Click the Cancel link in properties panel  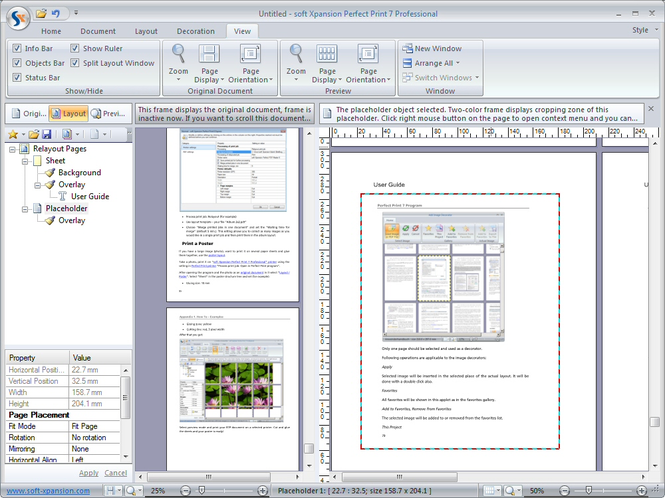tap(116, 473)
